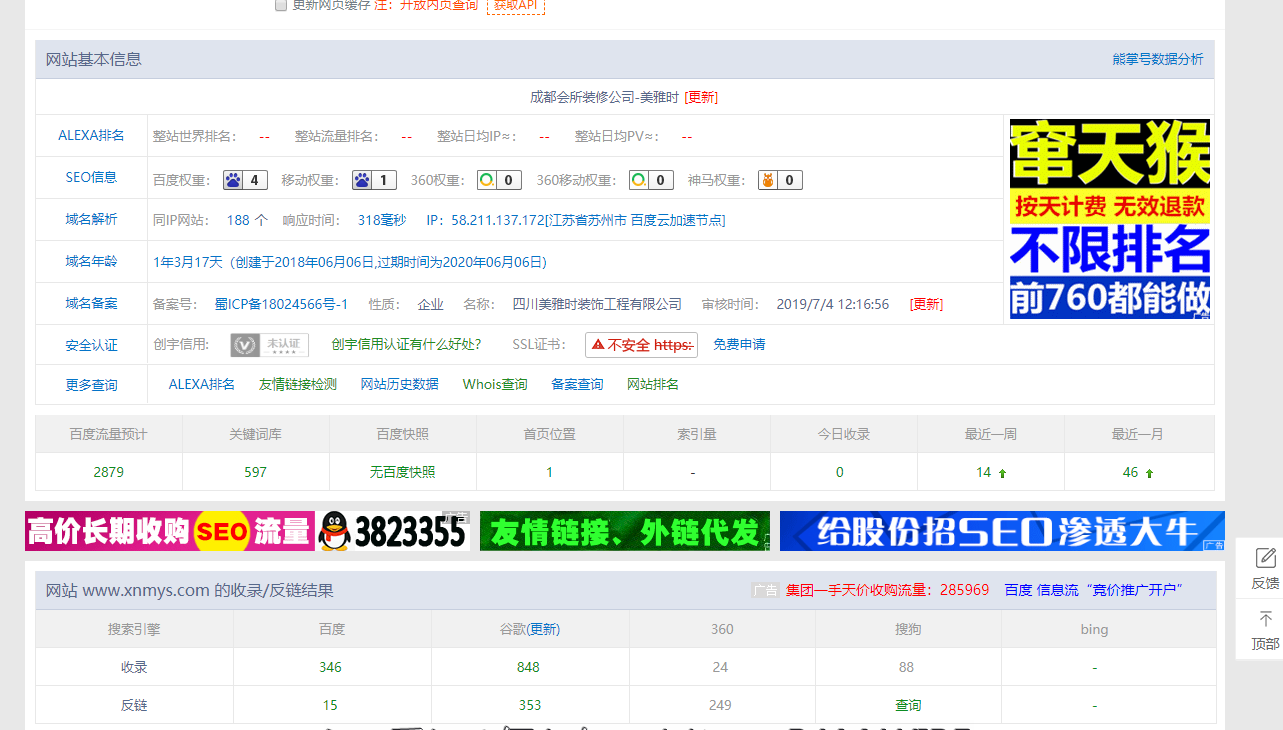1283x730 pixels.
Task: Click 360 收录 value 24
Action: [x=721, y=667]
